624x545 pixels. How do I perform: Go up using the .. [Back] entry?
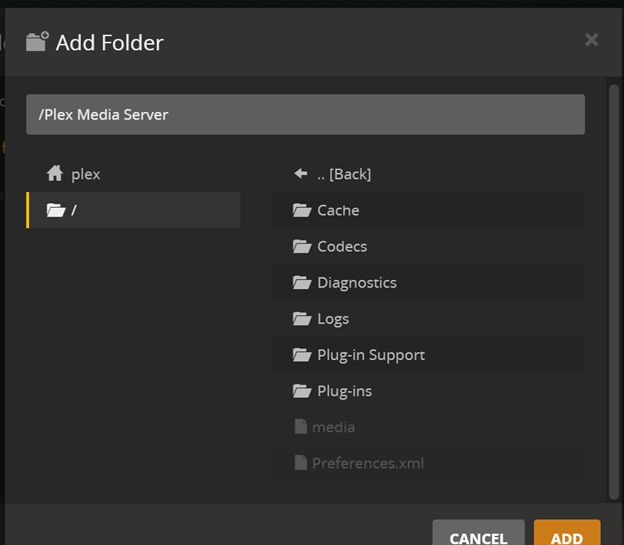(344, 174)
